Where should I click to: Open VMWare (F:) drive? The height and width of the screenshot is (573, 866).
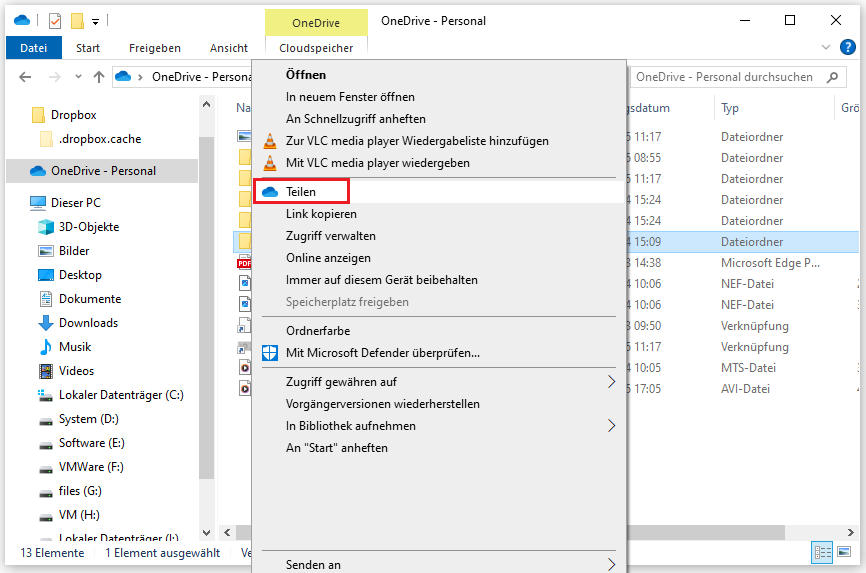[x=91, y=467]
